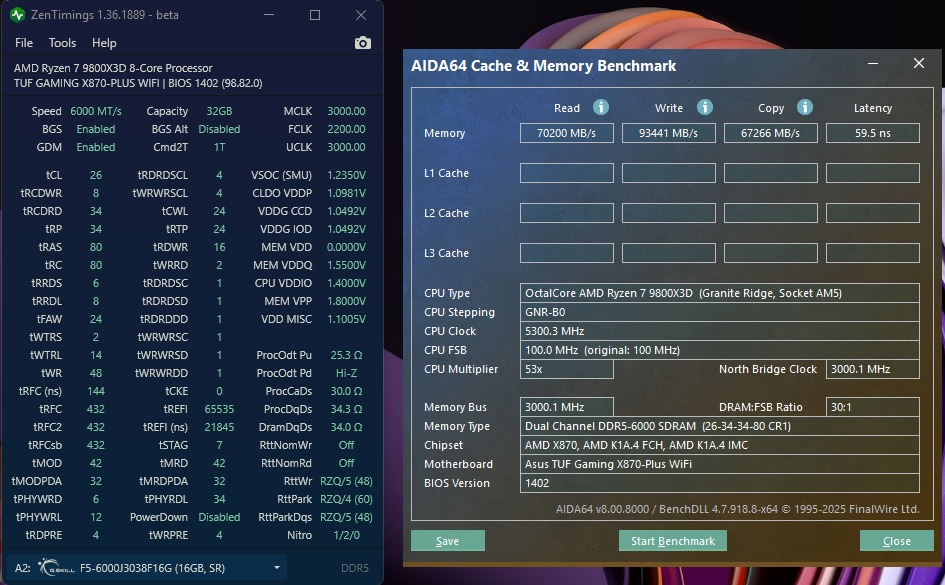Click the tREFI value 65535

coord(219,408)
